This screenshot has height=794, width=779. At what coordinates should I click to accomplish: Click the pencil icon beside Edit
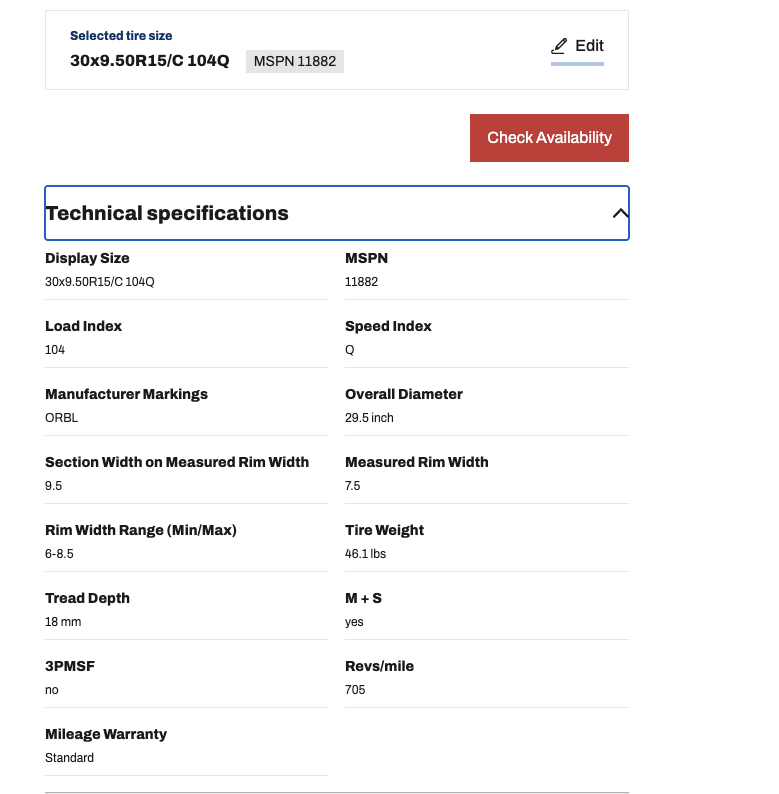pos(559,46)
